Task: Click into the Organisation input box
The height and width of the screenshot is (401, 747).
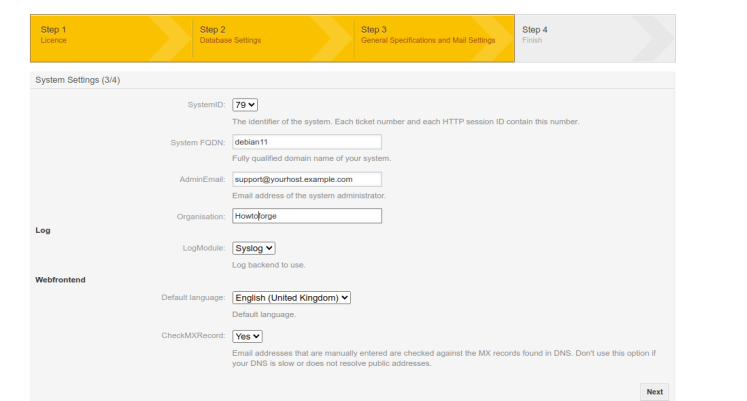Action: (x=306, y=215)
